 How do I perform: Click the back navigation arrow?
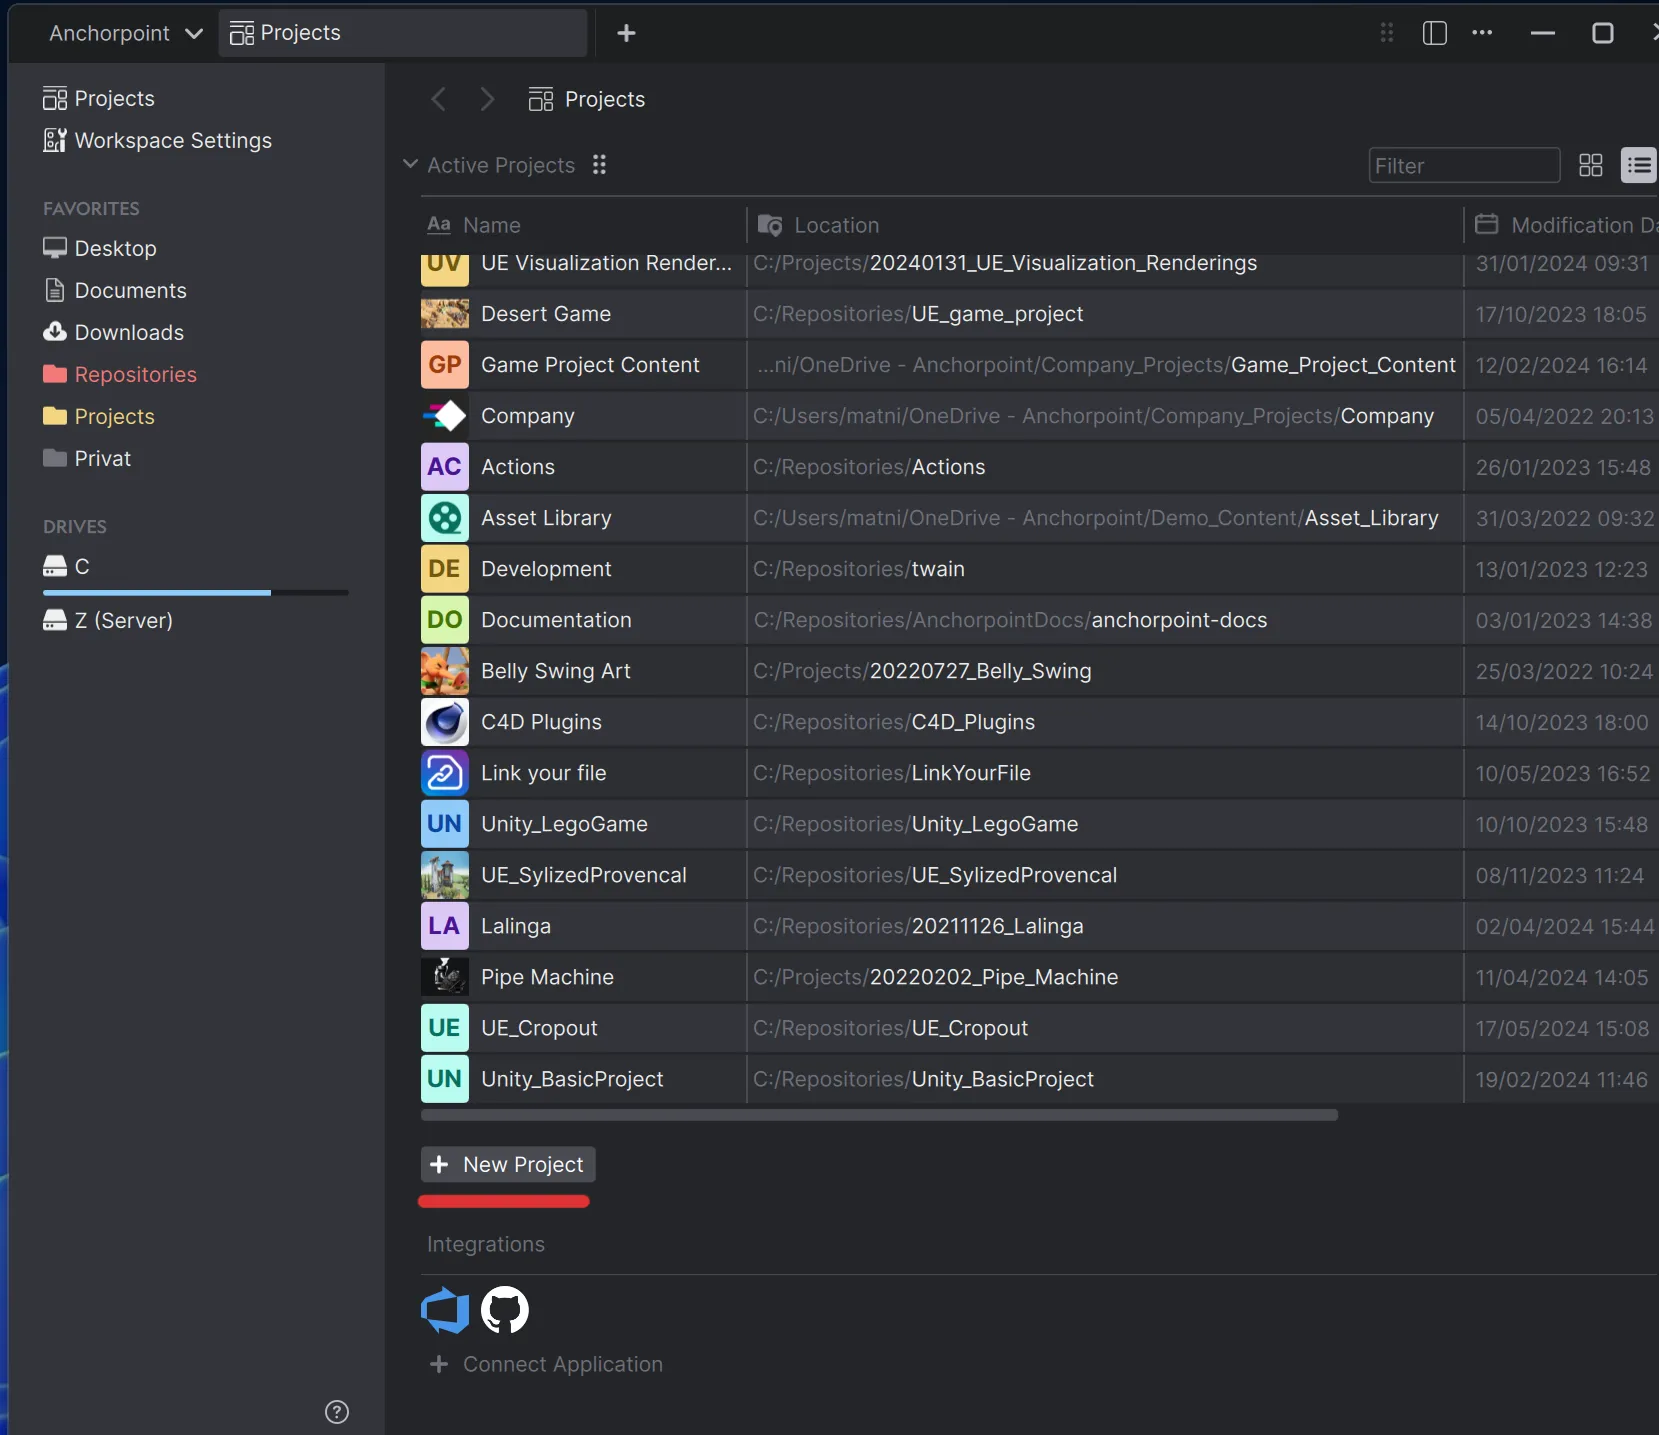point(437,98)
